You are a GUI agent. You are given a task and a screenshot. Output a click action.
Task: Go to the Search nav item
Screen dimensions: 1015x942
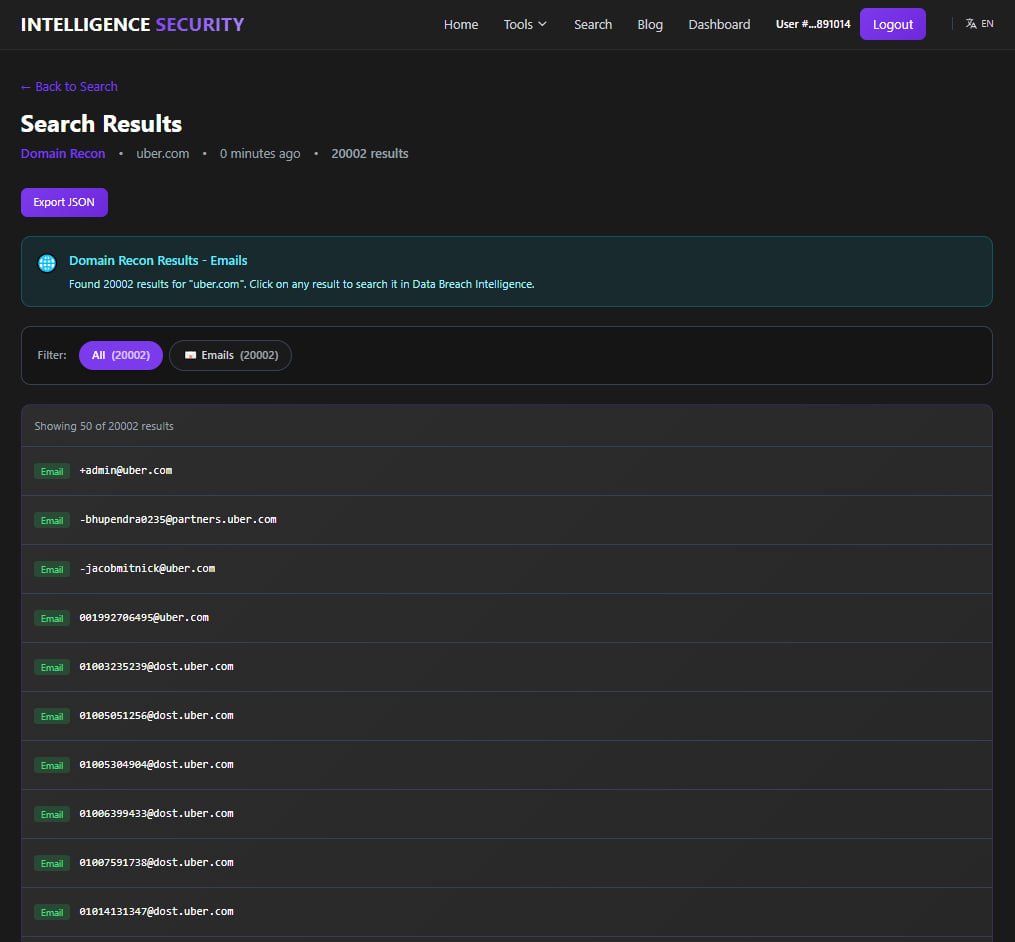pos(592,25)
